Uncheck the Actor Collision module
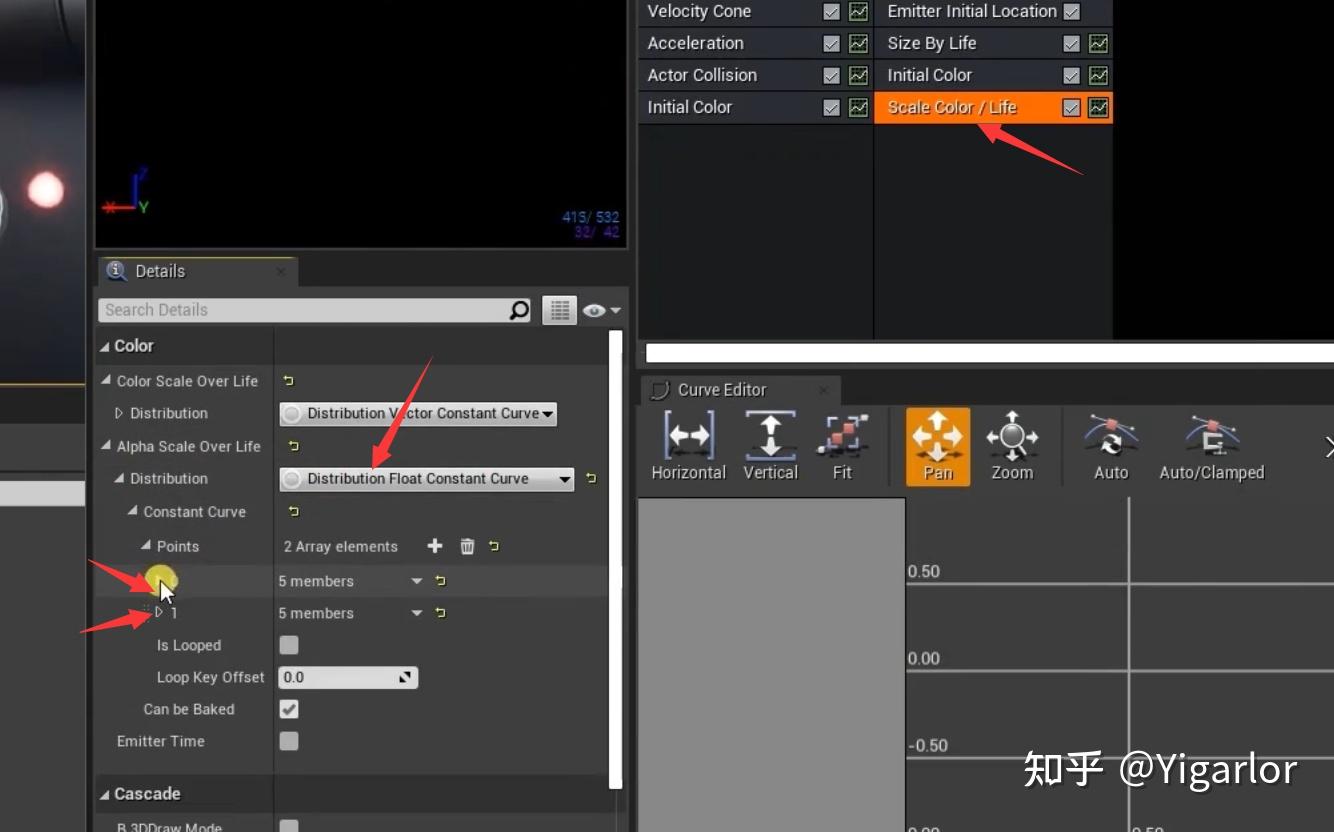1334x832 pixels. point(831,76)
